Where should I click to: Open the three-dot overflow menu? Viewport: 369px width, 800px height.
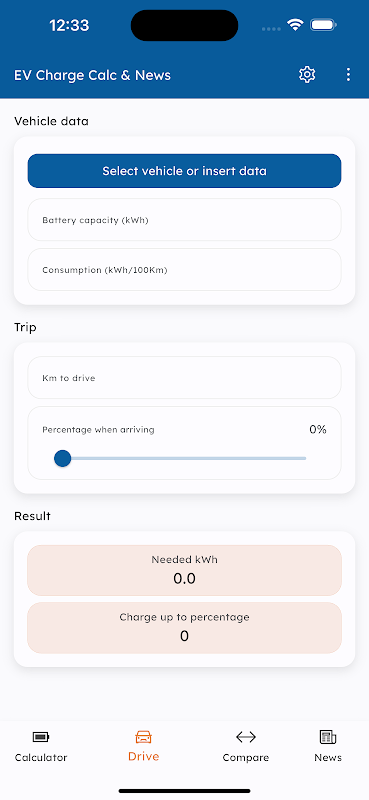coord(348,74)
